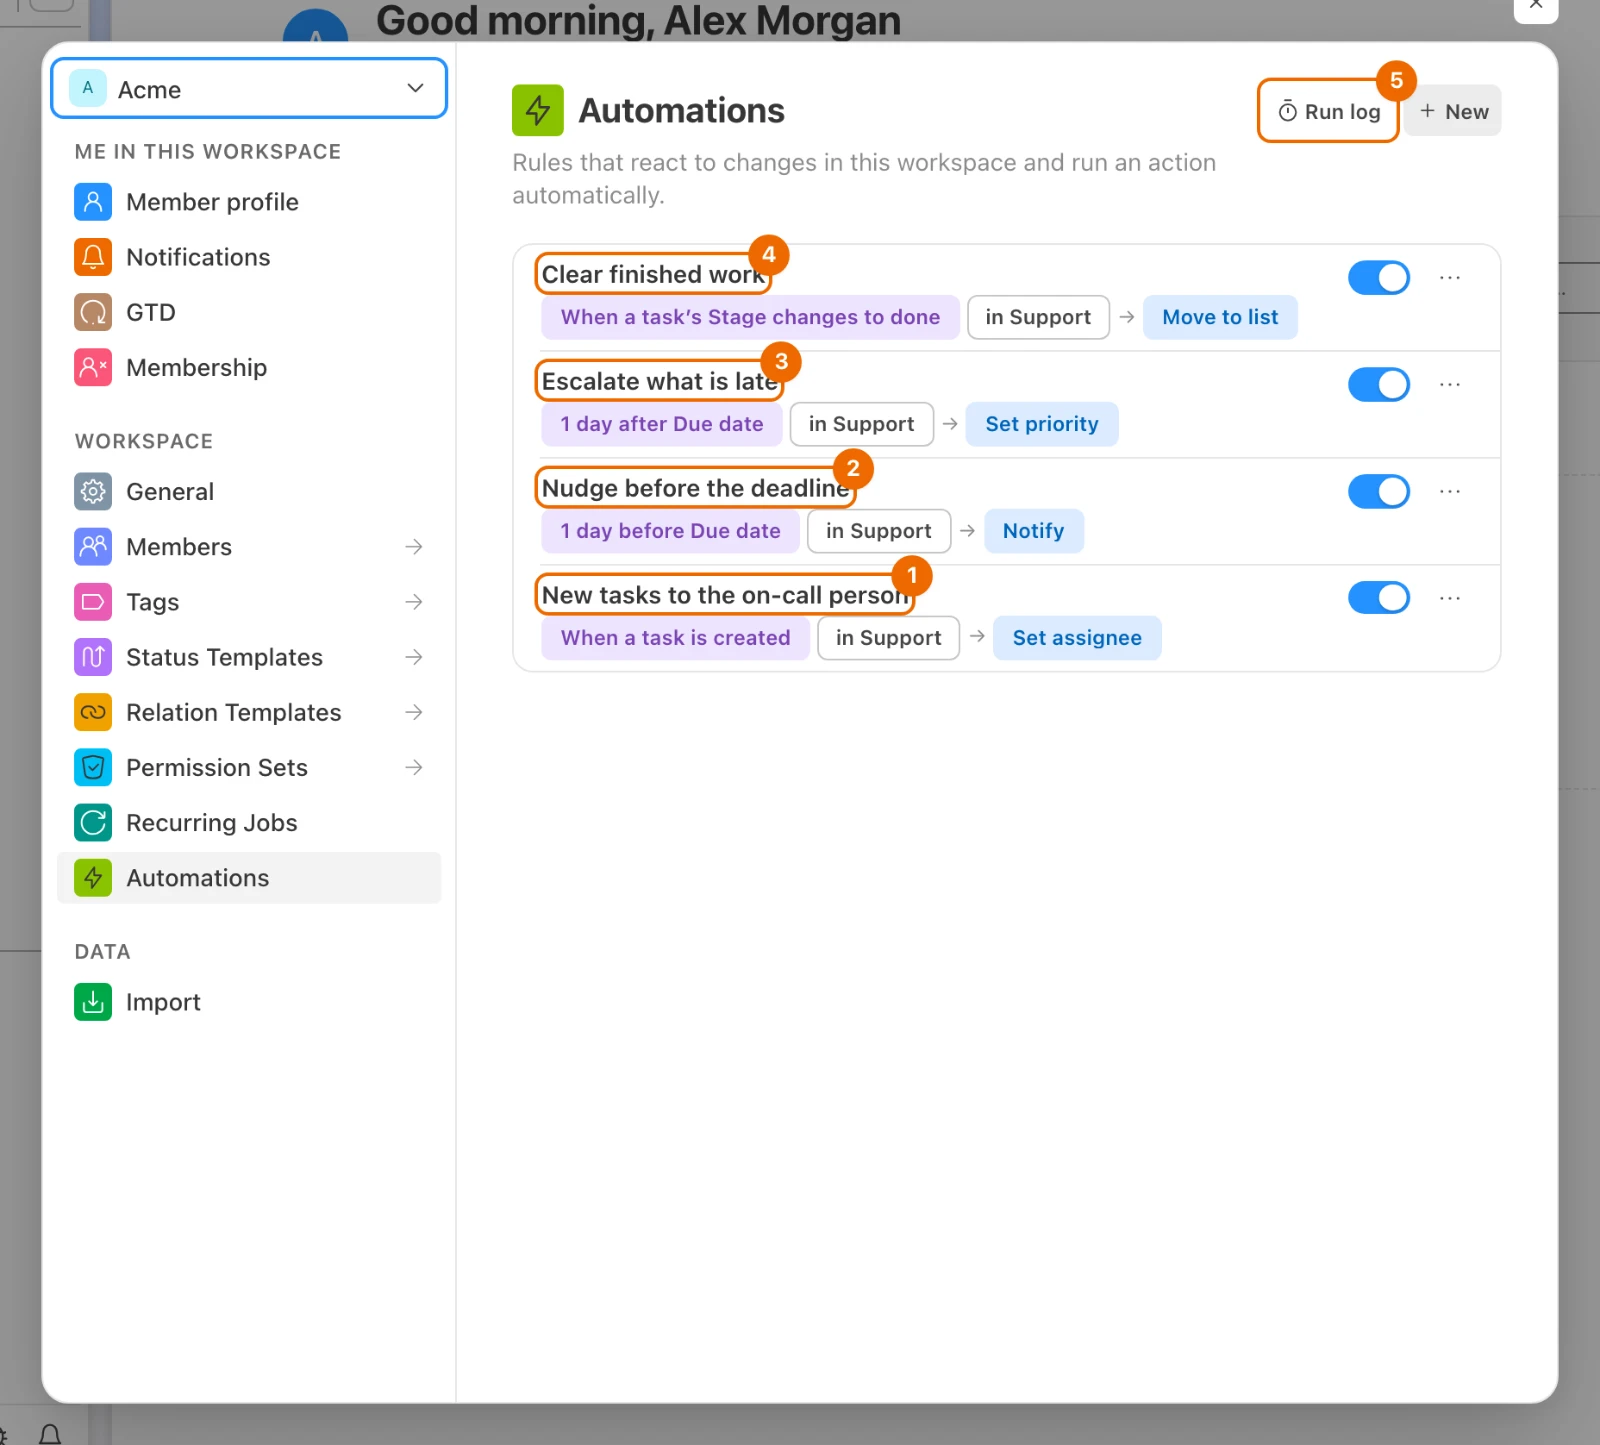
Task: Open the General workspace settings
Action: click(x=249, y=491)
